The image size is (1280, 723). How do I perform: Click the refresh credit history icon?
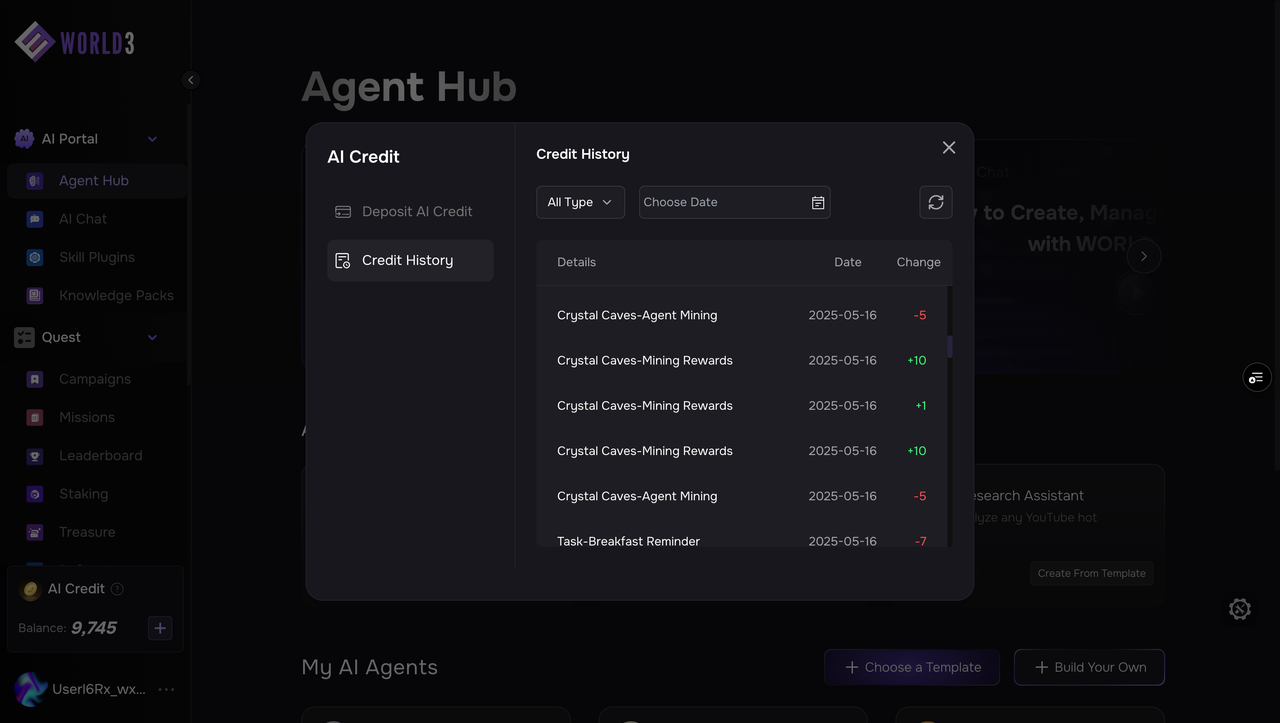point(936,202)
